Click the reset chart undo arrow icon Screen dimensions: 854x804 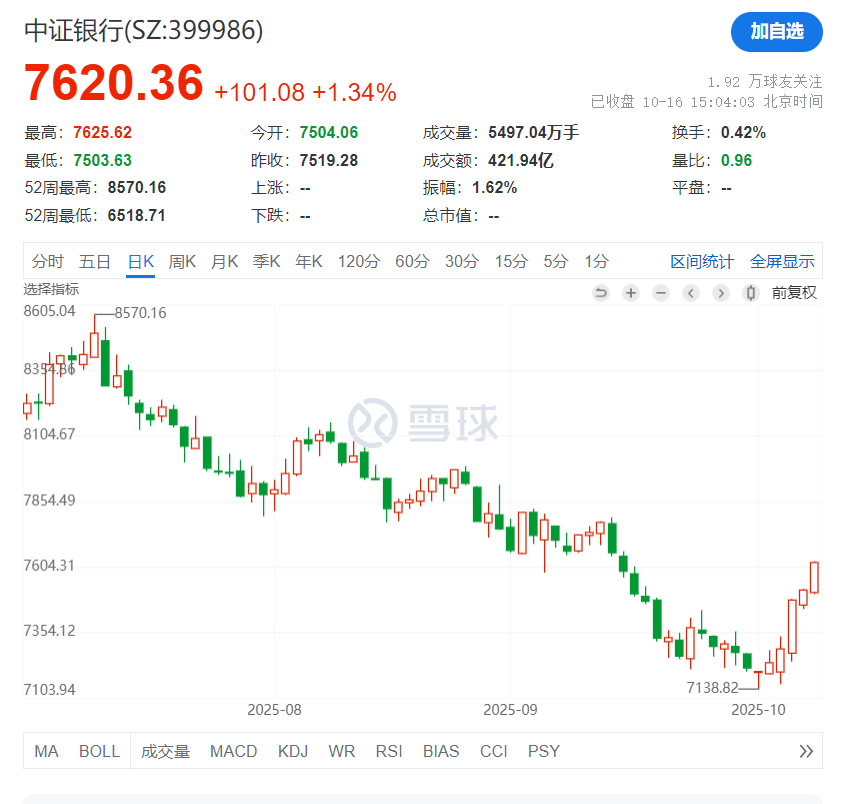[x=601, y=293]
